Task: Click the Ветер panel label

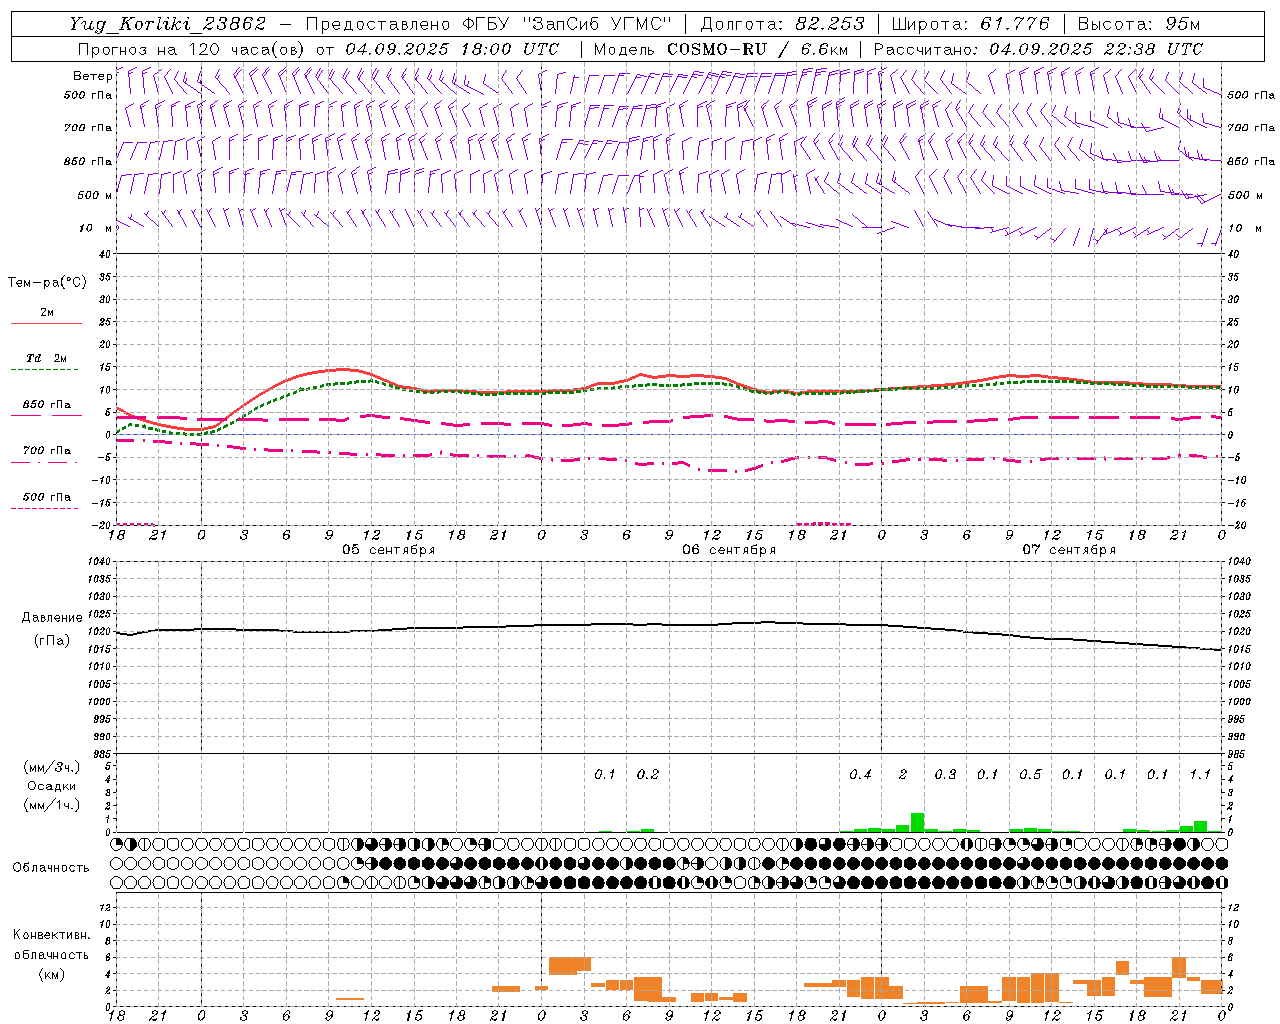Action: (93, 76)
